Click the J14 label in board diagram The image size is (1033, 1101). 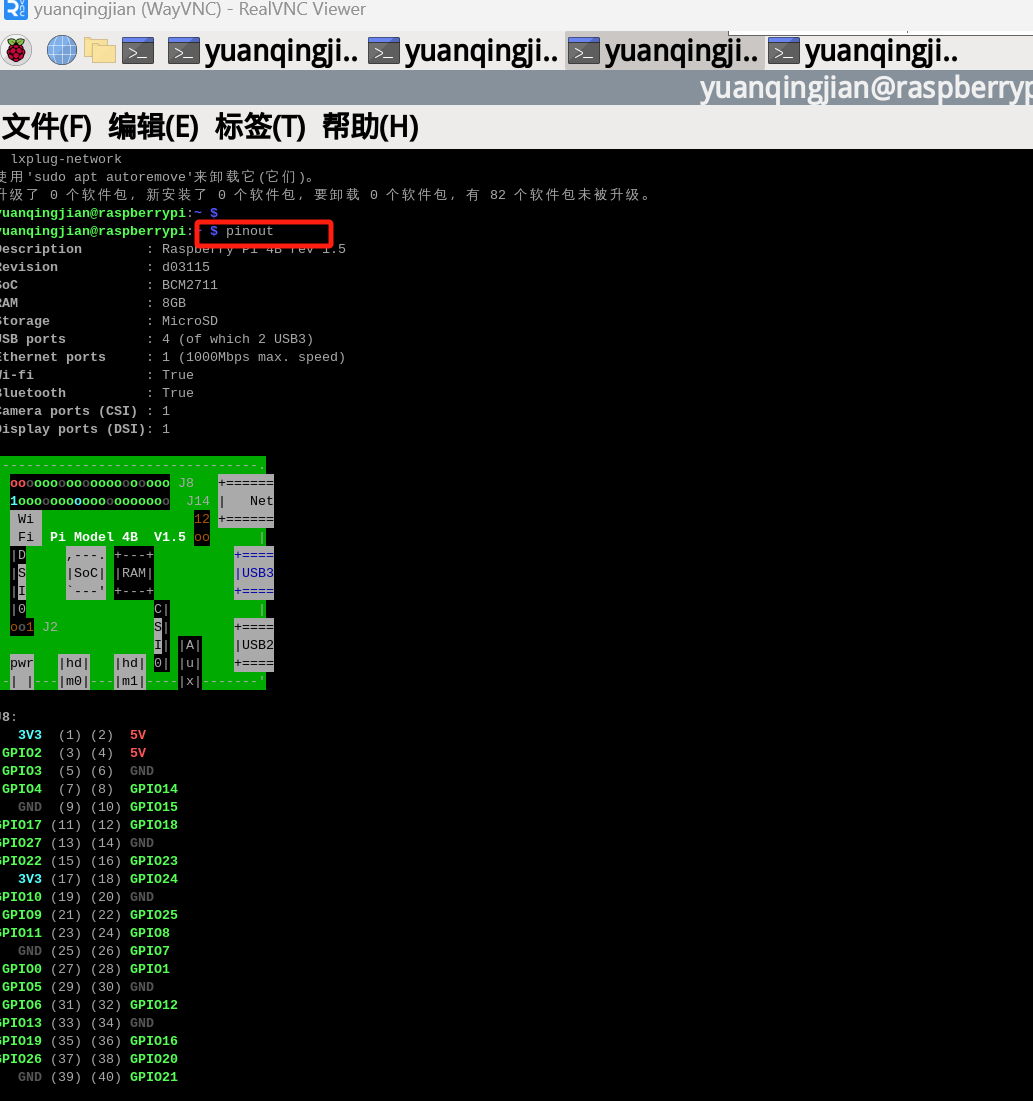click(198, 501)
